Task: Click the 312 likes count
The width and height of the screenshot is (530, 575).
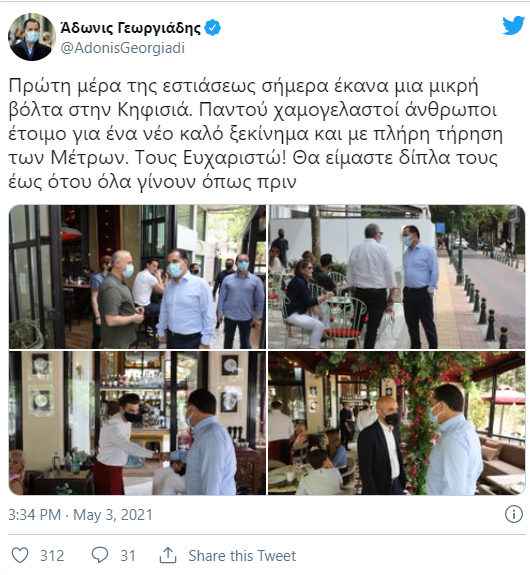Action: 52,556
